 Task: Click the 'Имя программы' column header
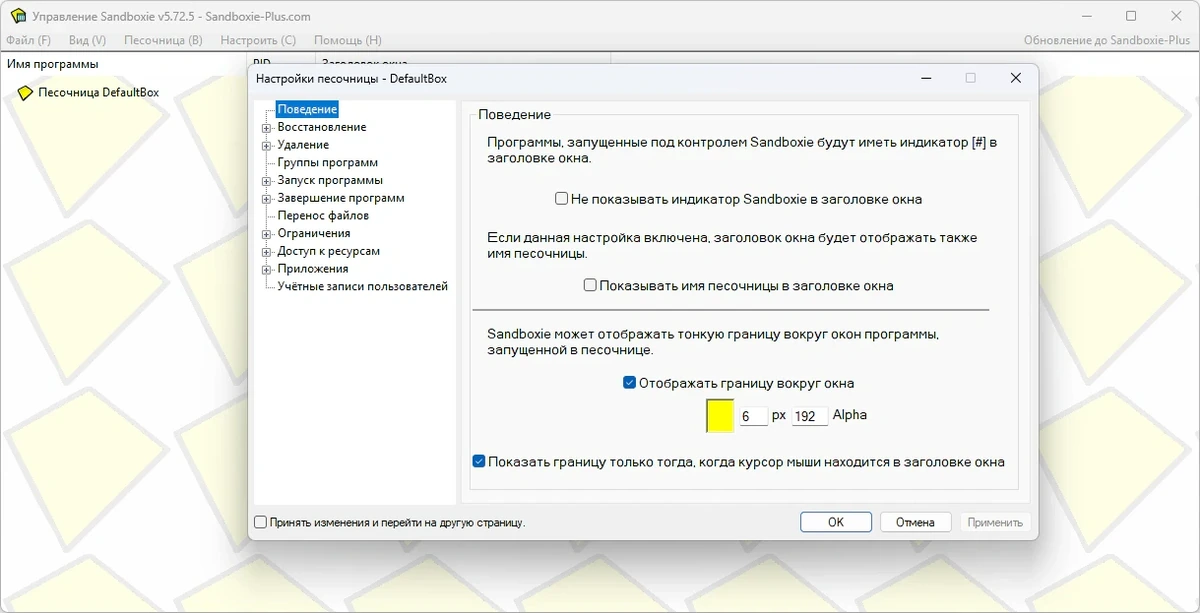pos(124,64)
